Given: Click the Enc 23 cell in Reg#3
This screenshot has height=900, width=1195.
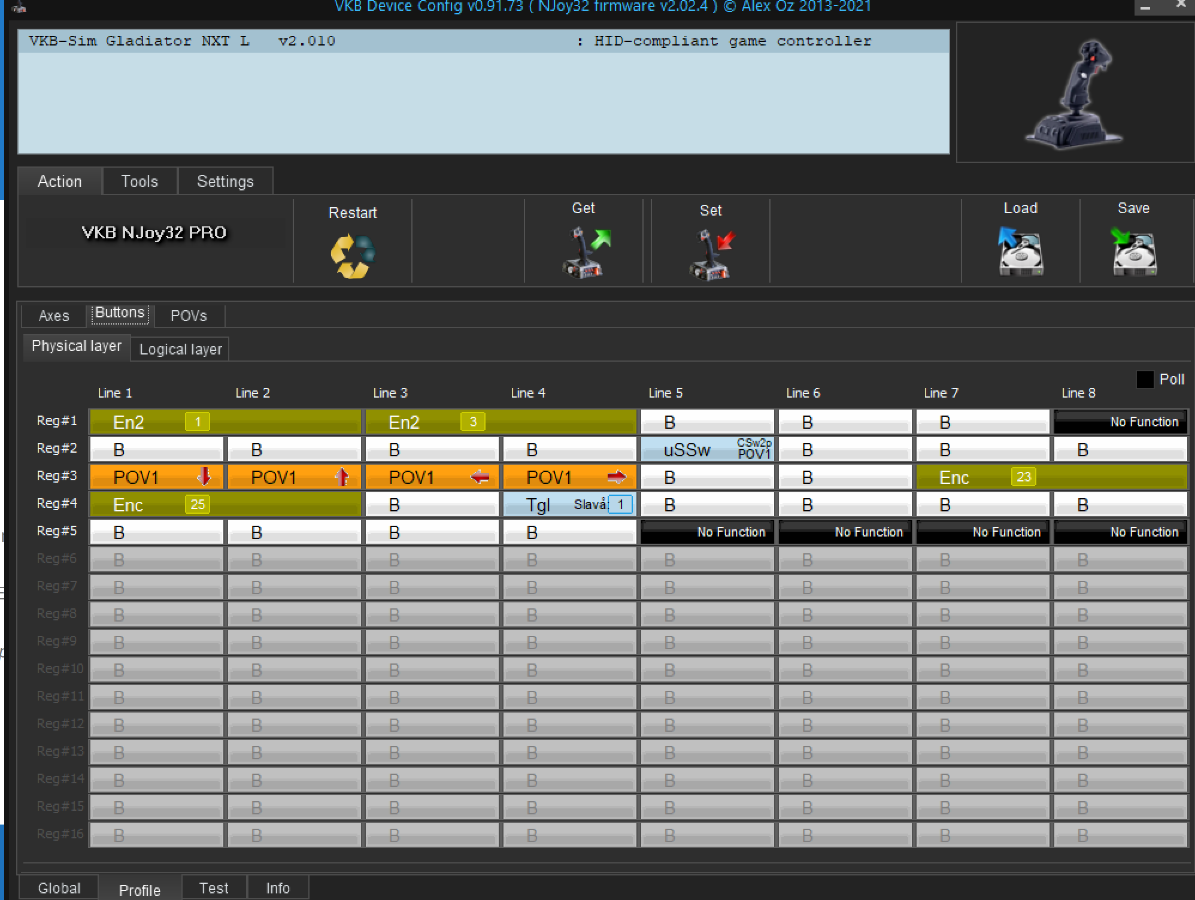Looking at the screenshot, I should point(1052,478).
